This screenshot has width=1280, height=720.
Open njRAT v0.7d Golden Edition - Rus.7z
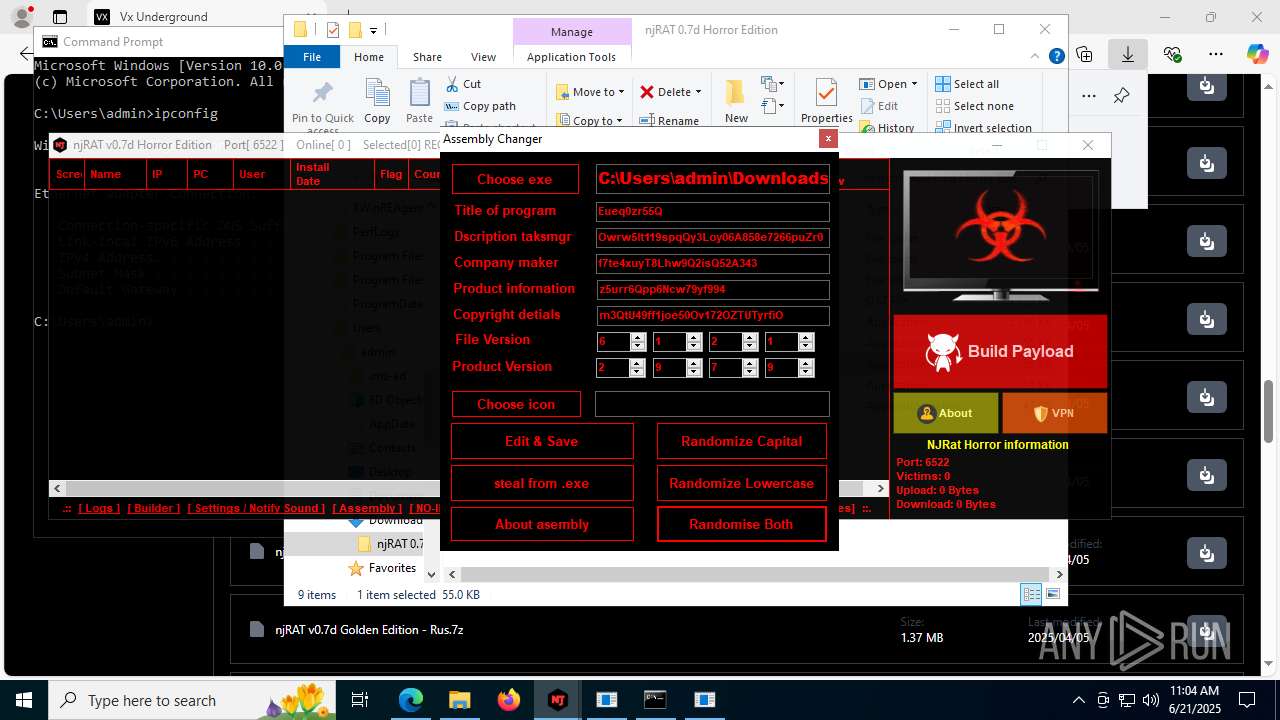point(369,630)
